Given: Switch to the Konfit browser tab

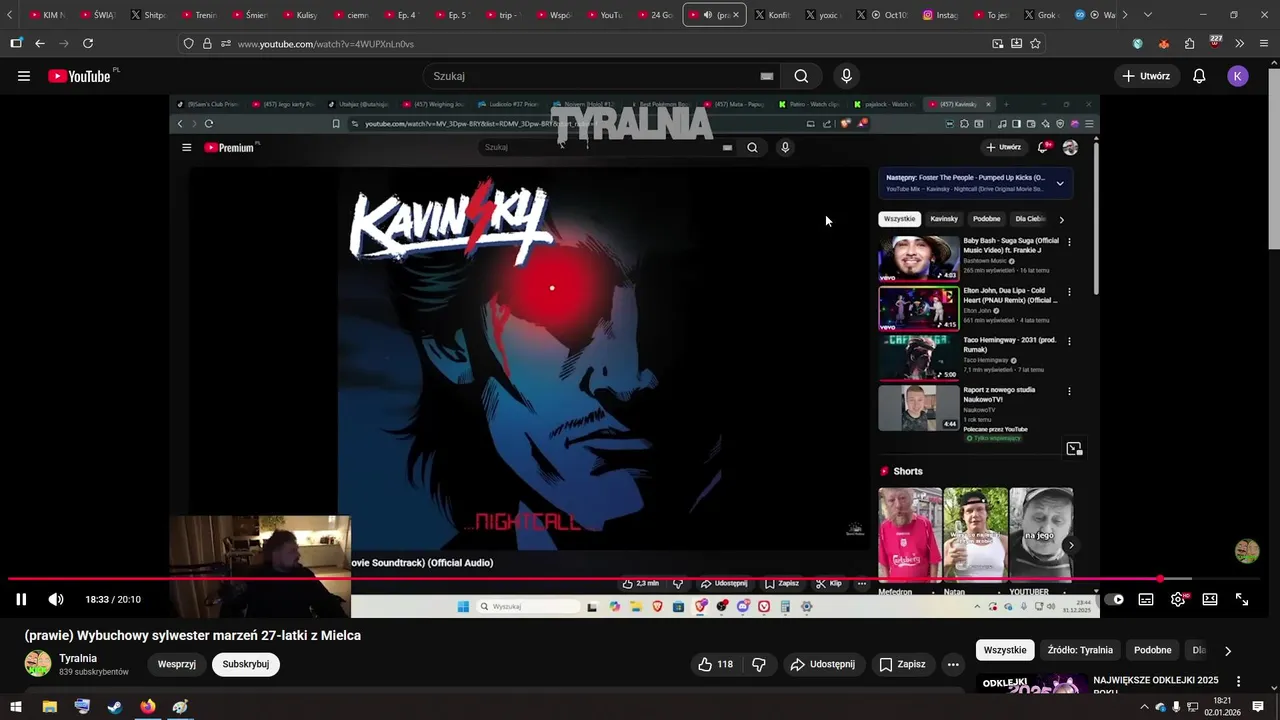Looking at the screenshot, I should (x=773, y=15).
